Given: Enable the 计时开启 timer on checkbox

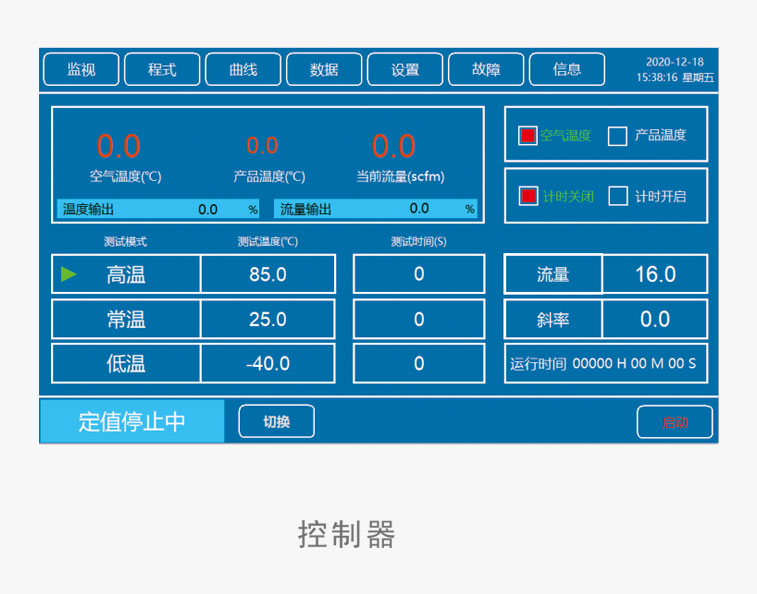Looking at the screenshot, I should point(618,196).
